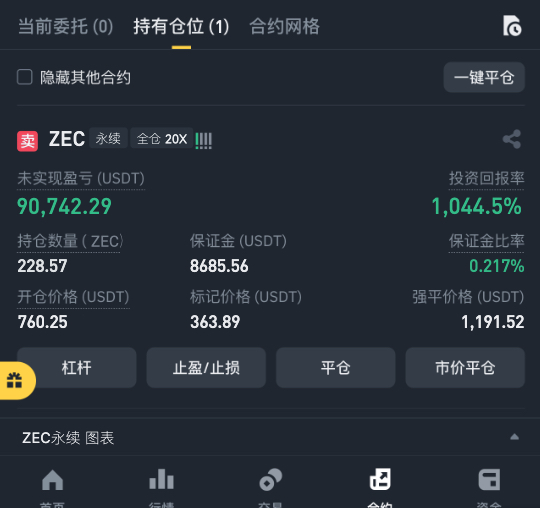Click the 一键平仓 button
The height and width of the screenshot is (508, 540).
pos(484,77)
